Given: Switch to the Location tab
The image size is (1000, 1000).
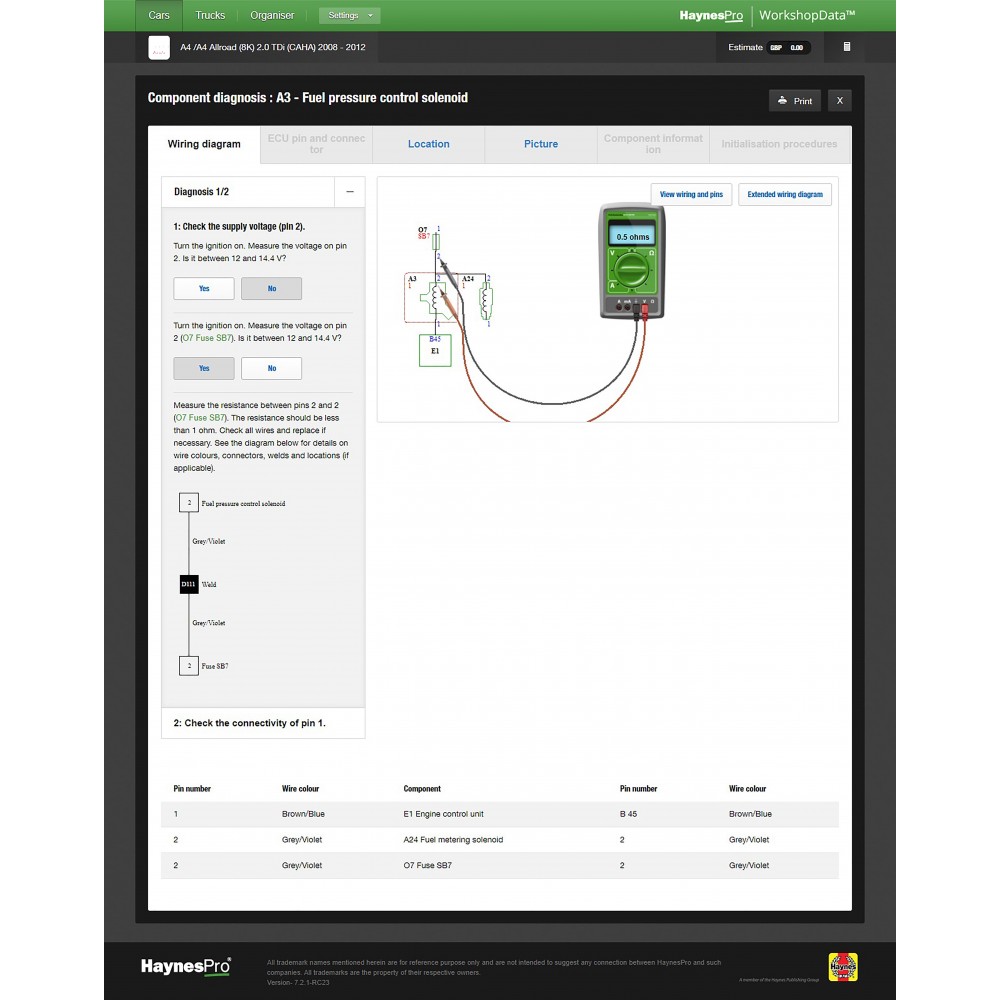Looking at the screenshot, I should 428,144.
